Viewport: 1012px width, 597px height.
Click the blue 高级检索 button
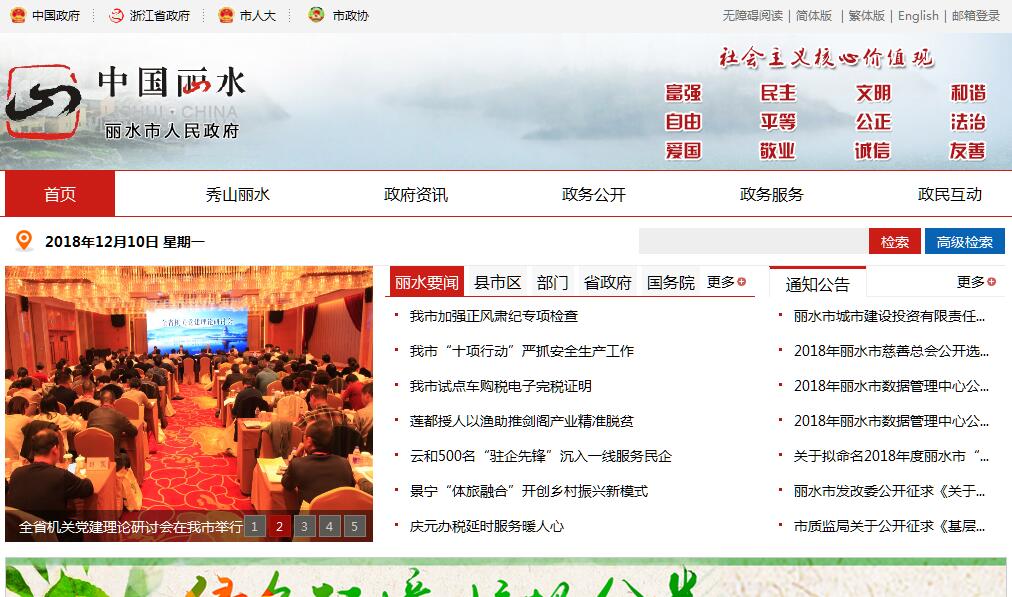point(964,242)
